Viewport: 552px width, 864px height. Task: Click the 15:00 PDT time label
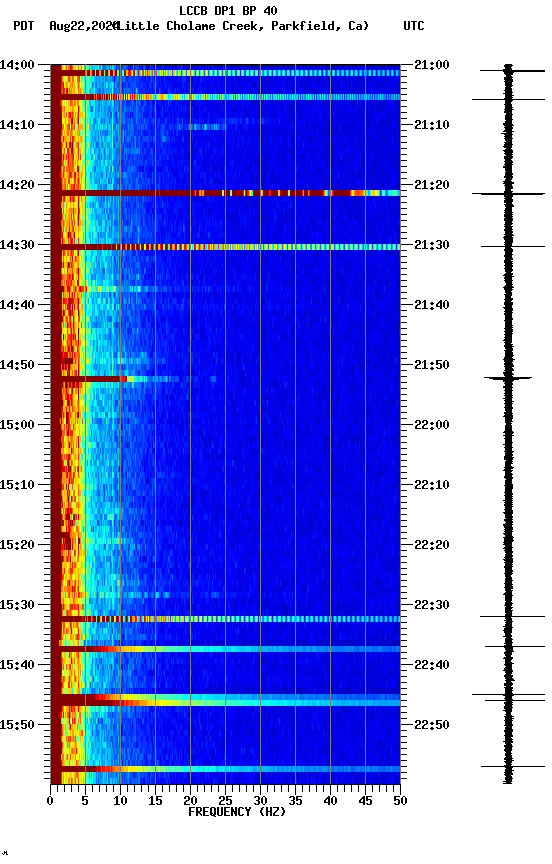click(x=17, y=425)
